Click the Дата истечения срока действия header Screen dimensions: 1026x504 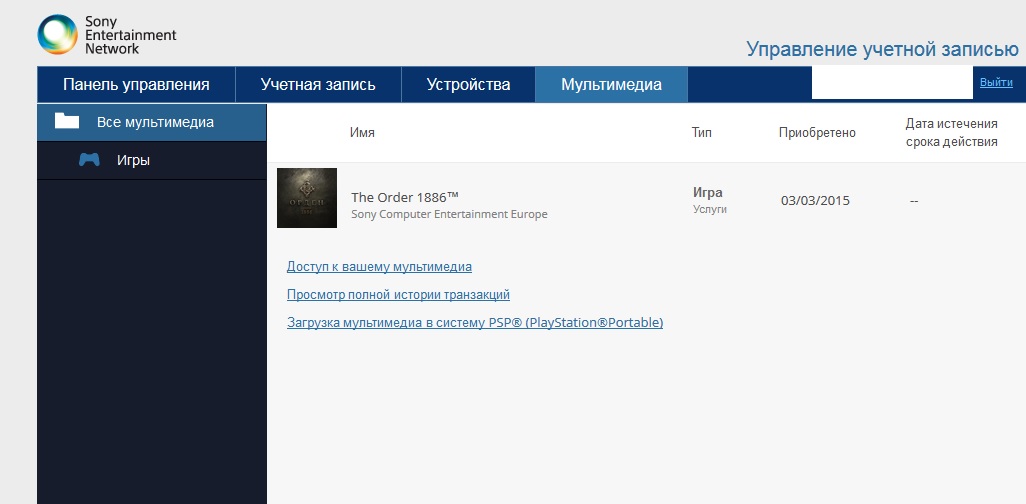[x=951, y=133]
